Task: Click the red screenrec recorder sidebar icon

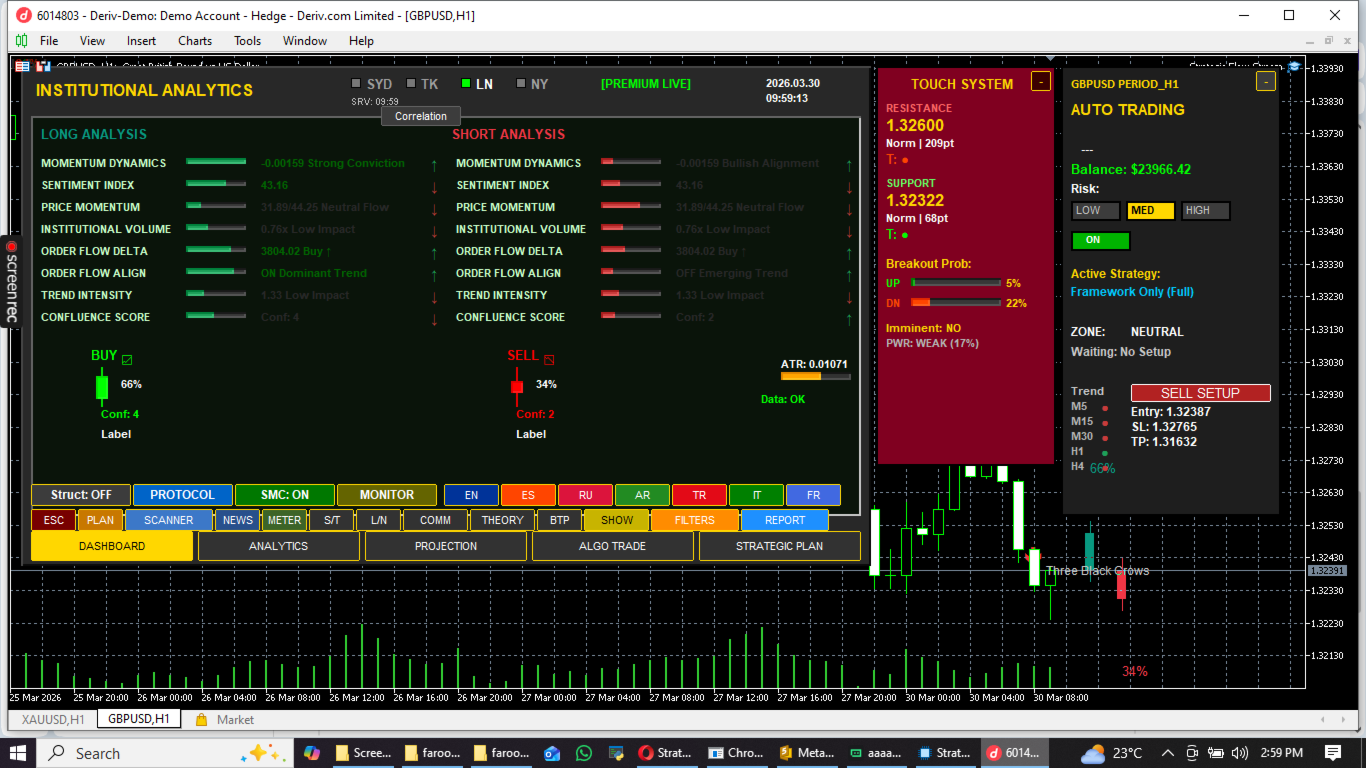Action: pyautogui.click(x=11, y=245)
